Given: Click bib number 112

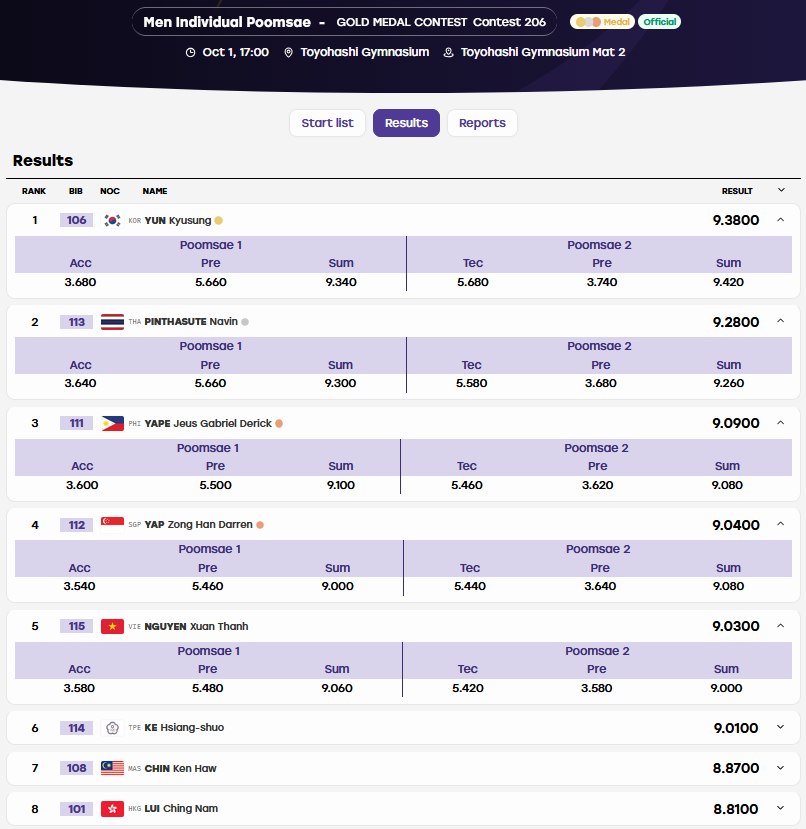Looking at the screenshot, I should (77, 525).
